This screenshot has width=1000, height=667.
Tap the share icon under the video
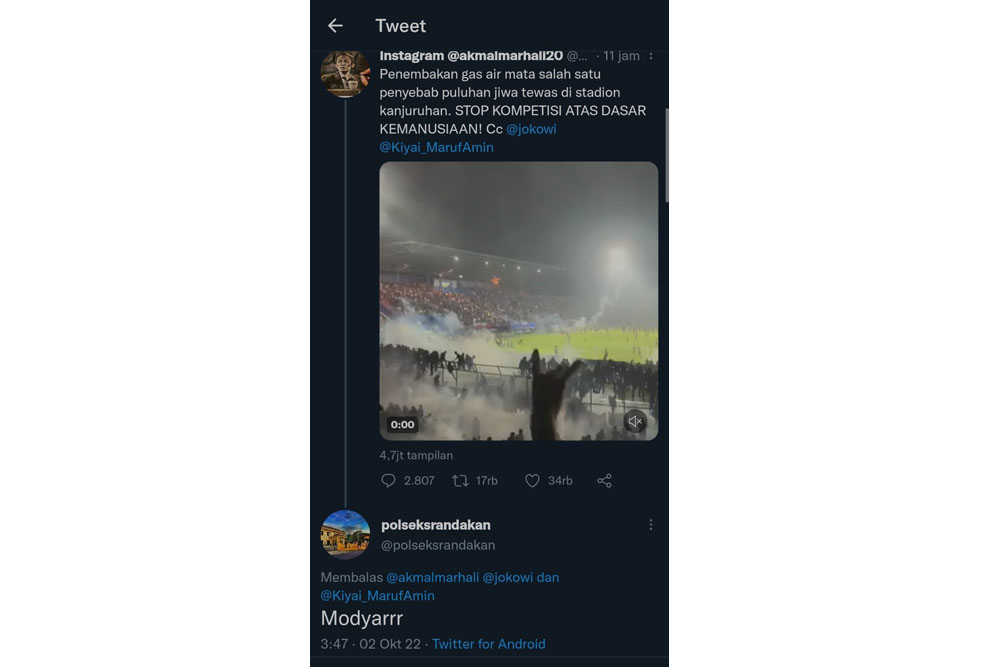(x=605, y=480)
